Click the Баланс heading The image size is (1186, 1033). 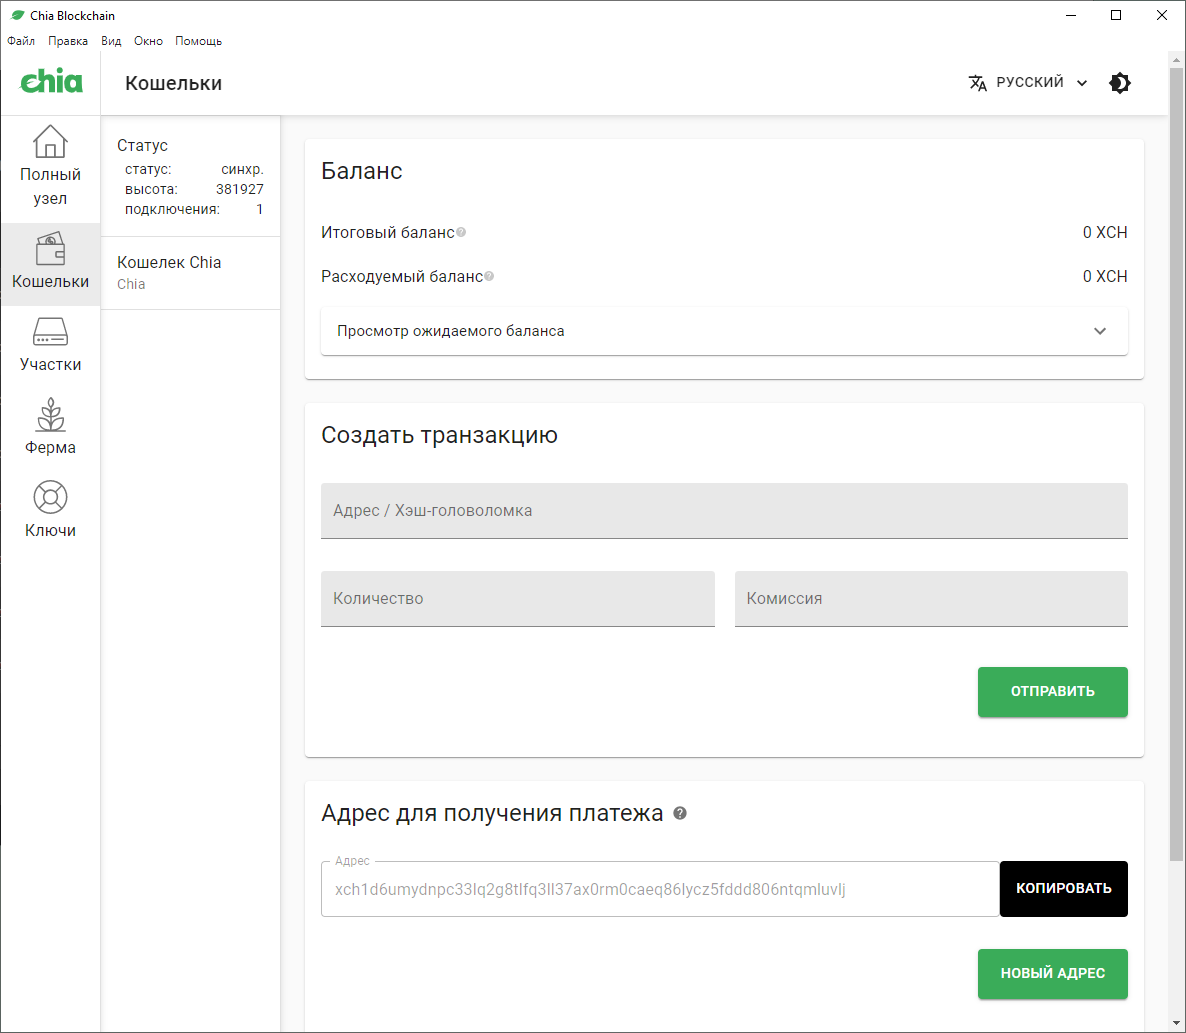pos(362,171)
